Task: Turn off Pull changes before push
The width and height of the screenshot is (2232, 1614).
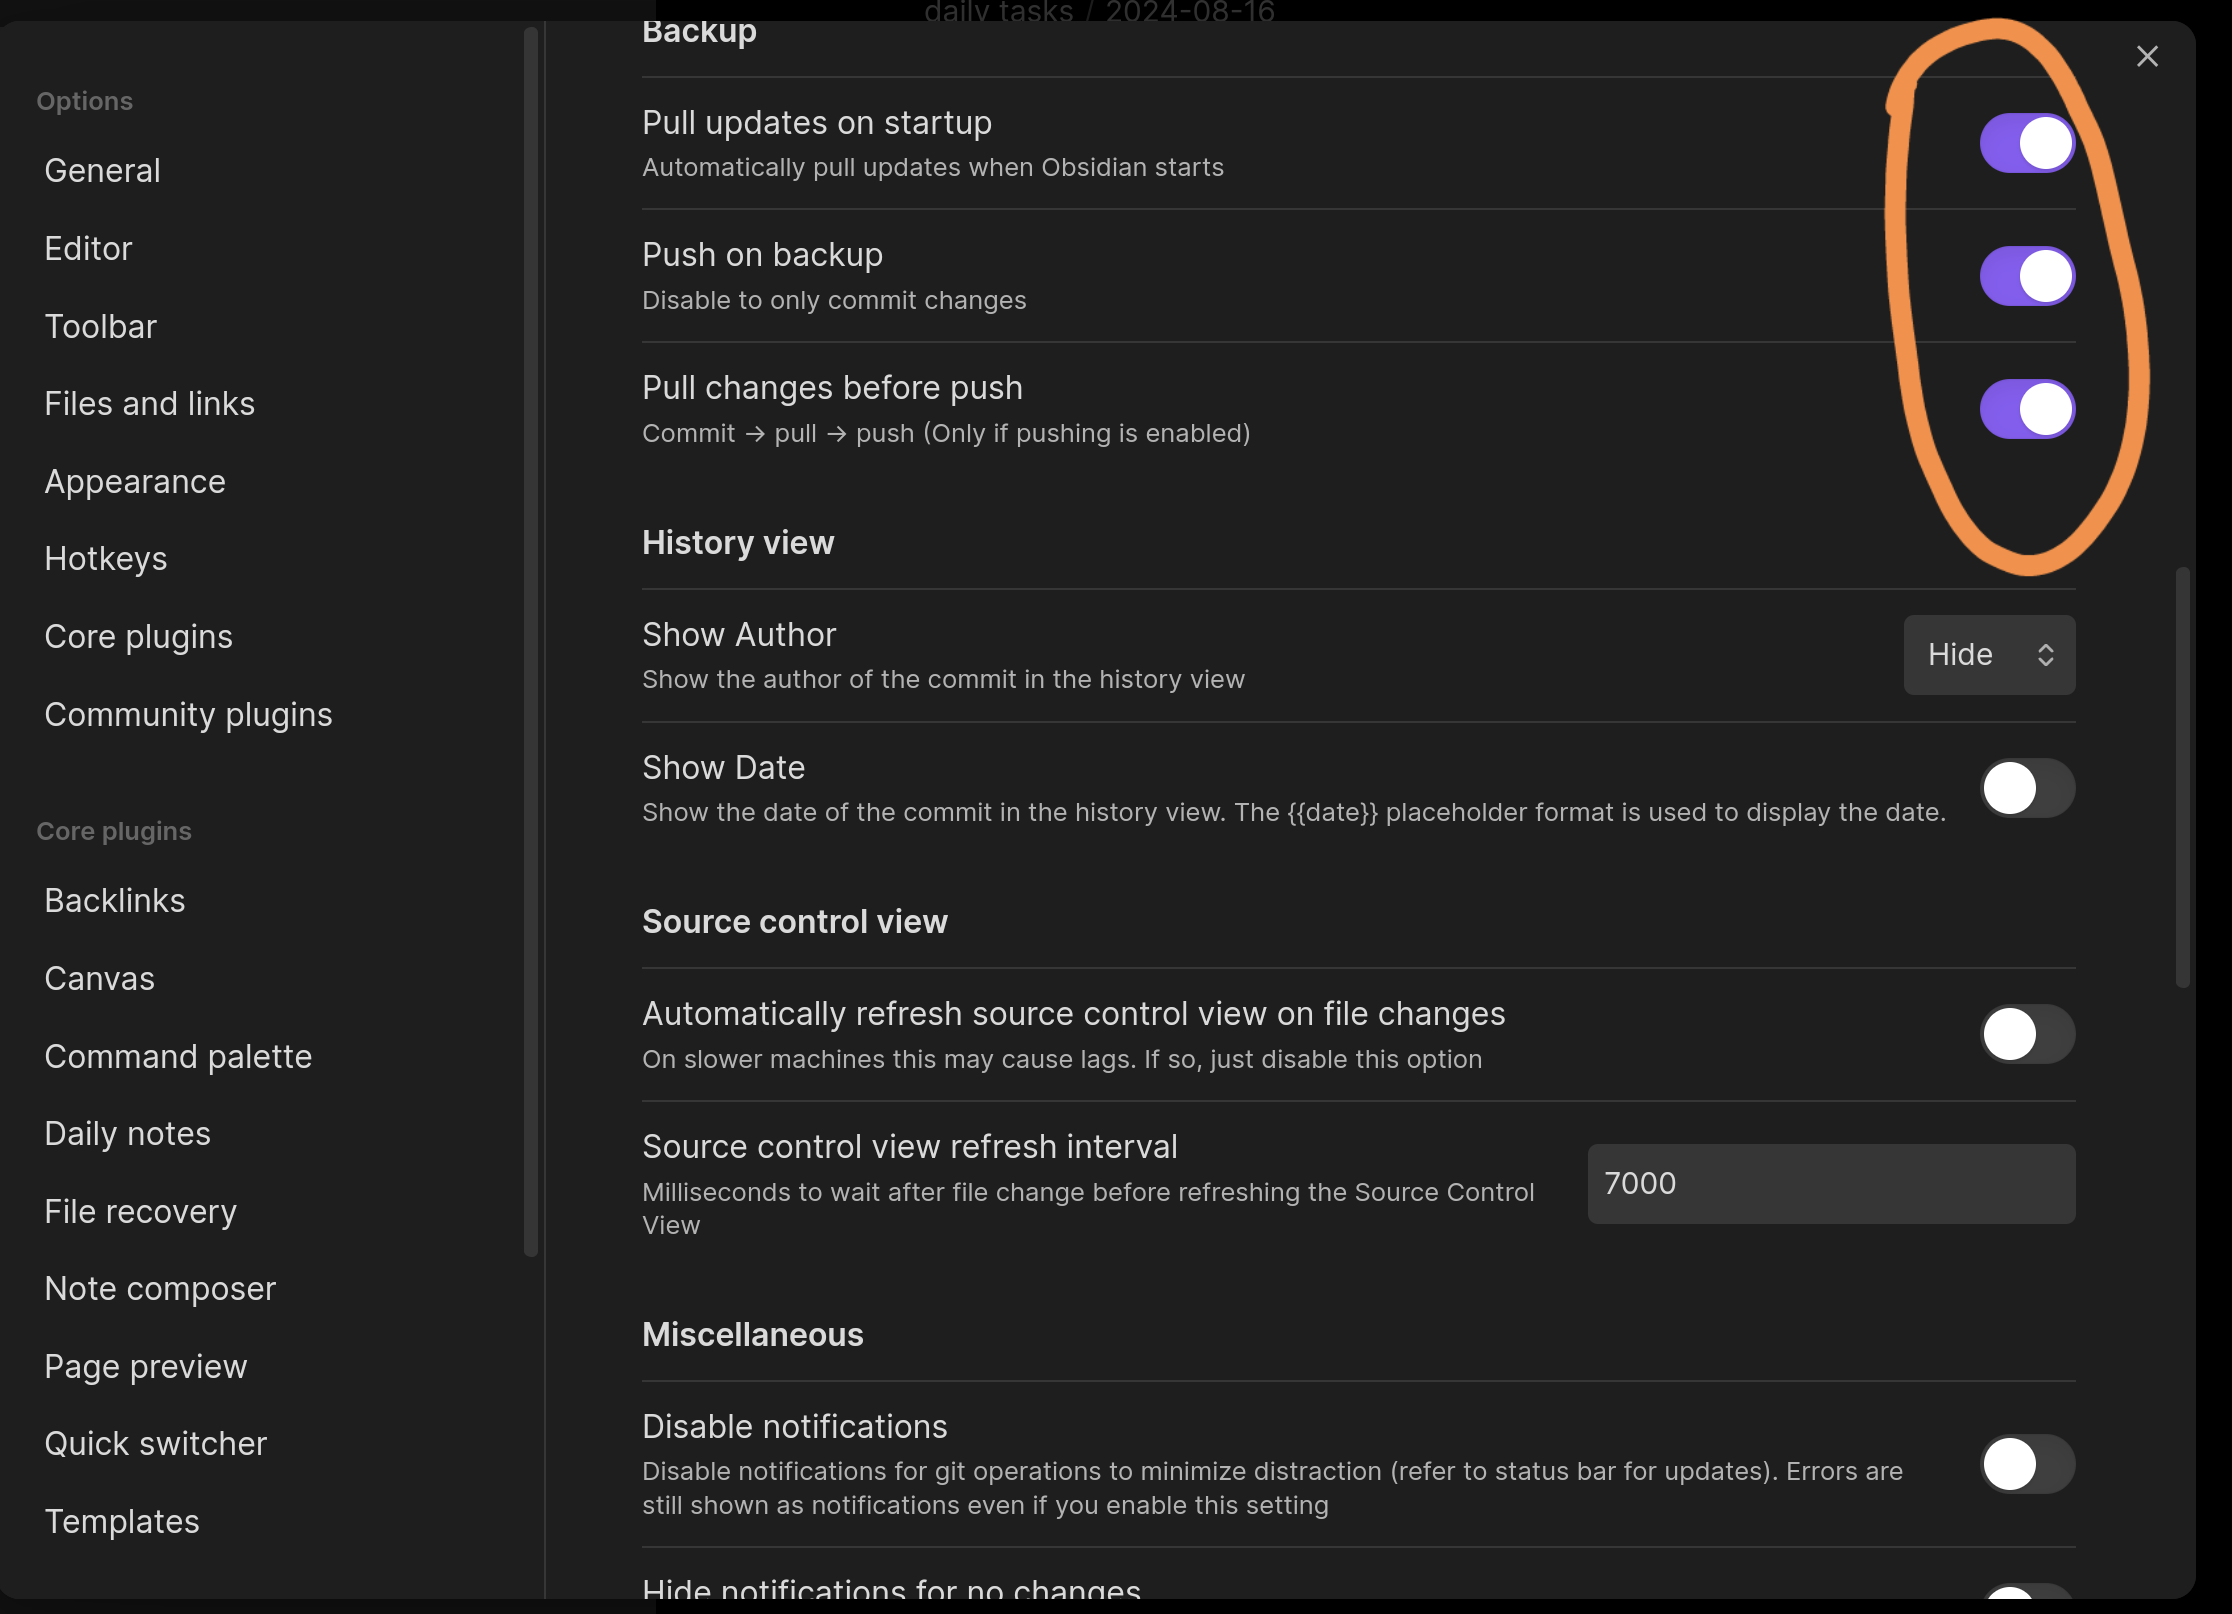Action: pyautogui.click(x=2026, y=409)
